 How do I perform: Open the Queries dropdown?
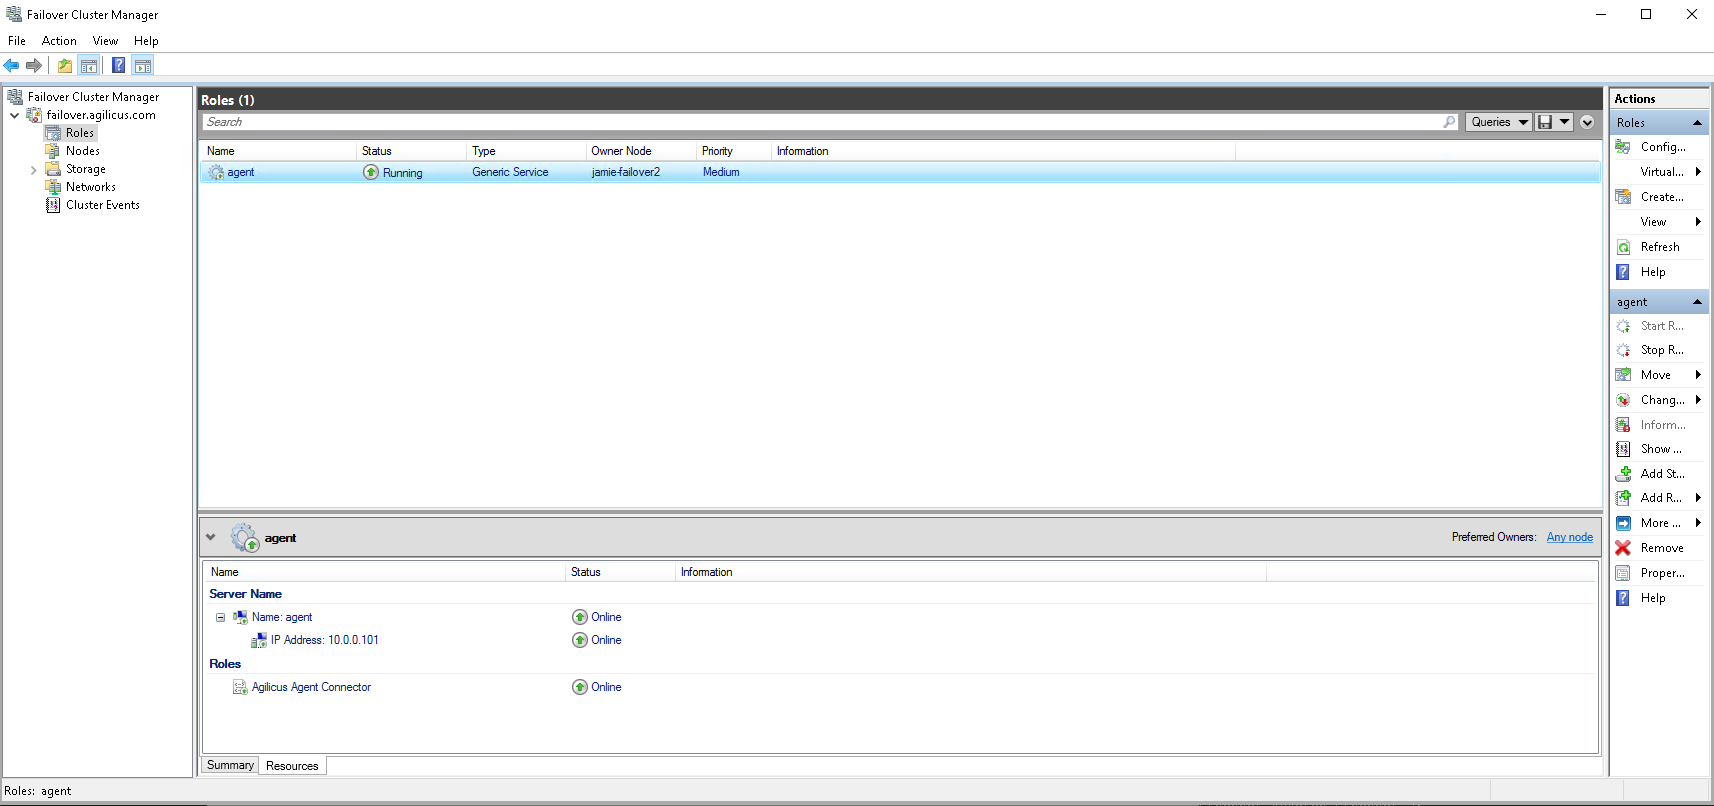(1498, 122)
